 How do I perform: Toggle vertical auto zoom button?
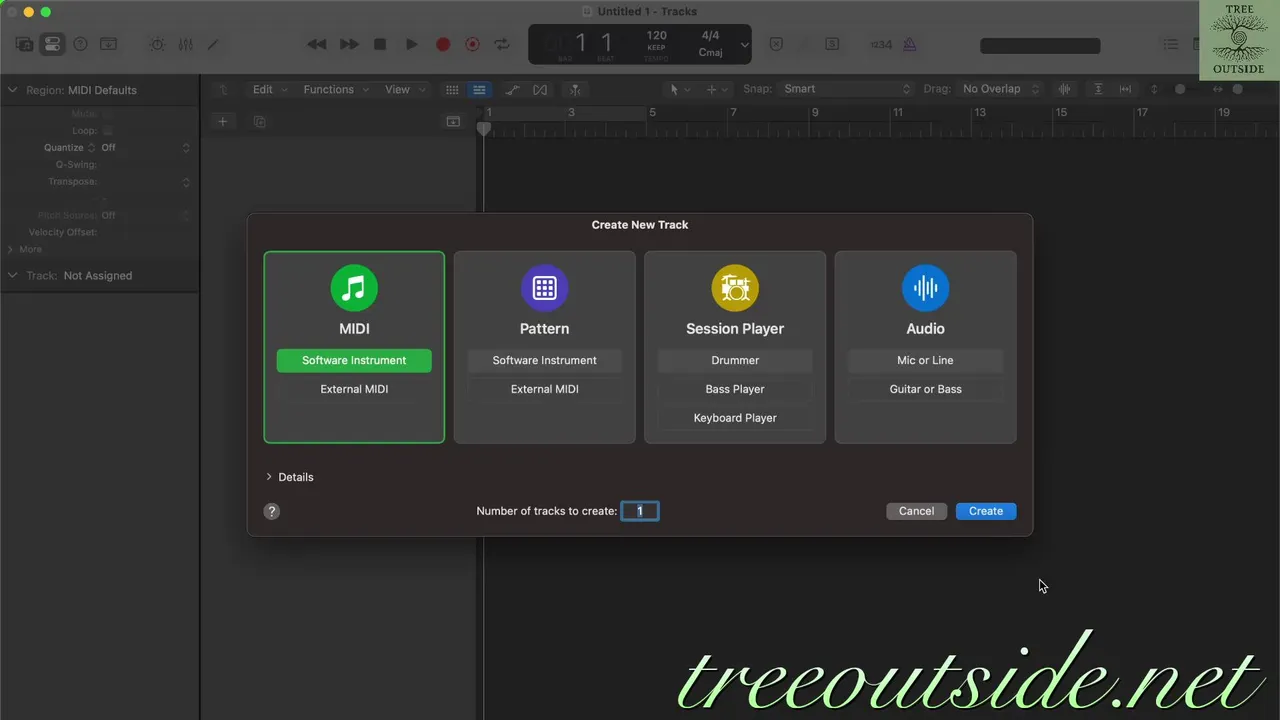click(1098, 89)
